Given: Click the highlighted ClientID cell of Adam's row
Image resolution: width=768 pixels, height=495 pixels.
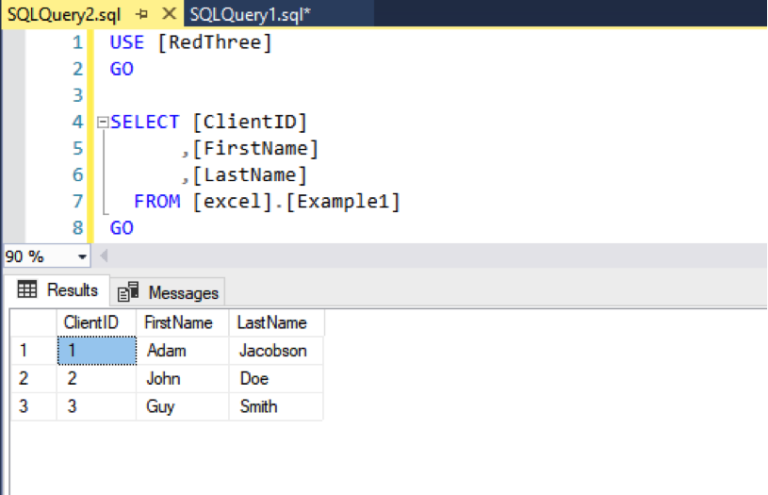Looking at the screenshot, I should (x=97, y=351).
